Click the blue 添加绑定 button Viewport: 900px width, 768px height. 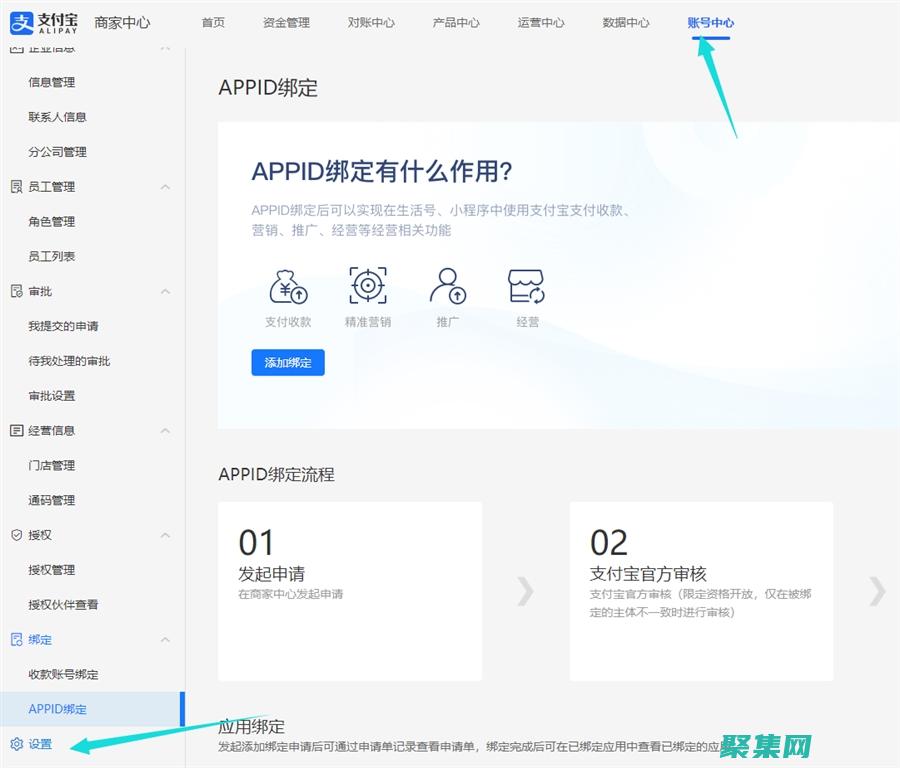click(x=287, y=362)
